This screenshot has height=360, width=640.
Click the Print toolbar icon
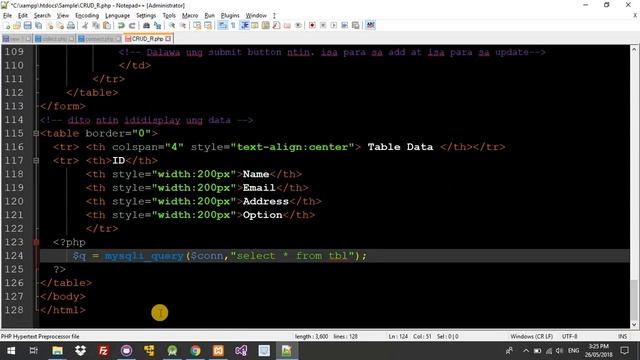pyautogui.click(x=71, y=25)
